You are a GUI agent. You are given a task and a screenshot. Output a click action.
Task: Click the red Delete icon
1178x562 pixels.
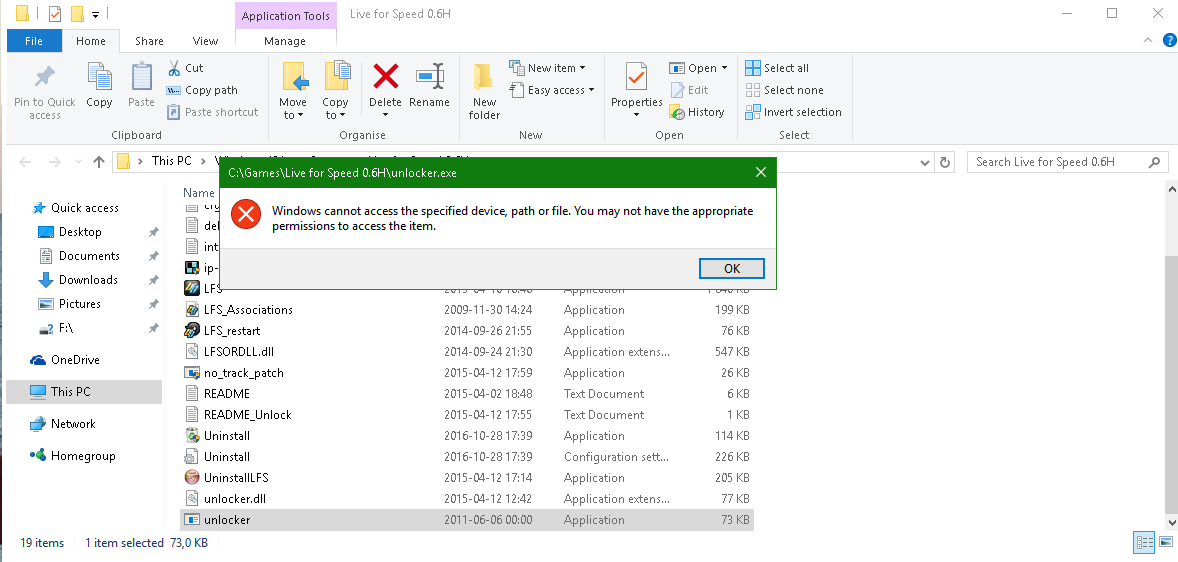[385, 77]
